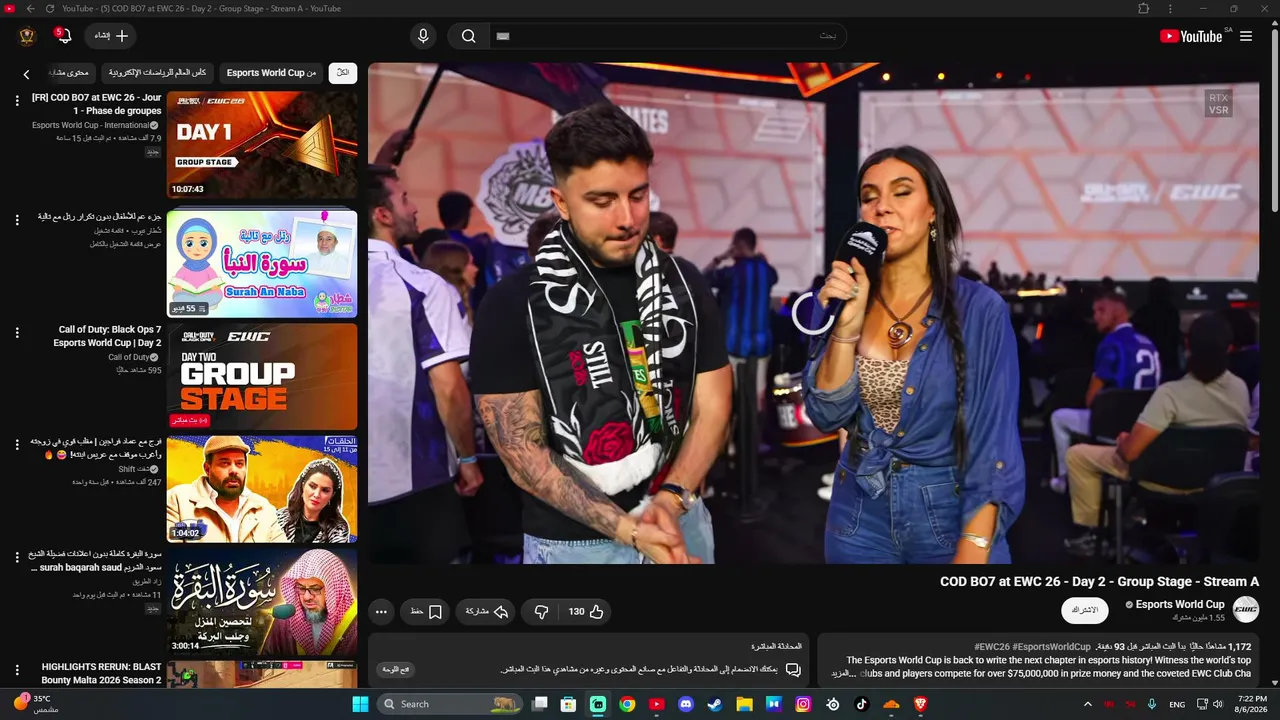The width and height of the screenshot is (1280, 720).
Task: Click the video player to pause
Action: (x=813, y=313)
